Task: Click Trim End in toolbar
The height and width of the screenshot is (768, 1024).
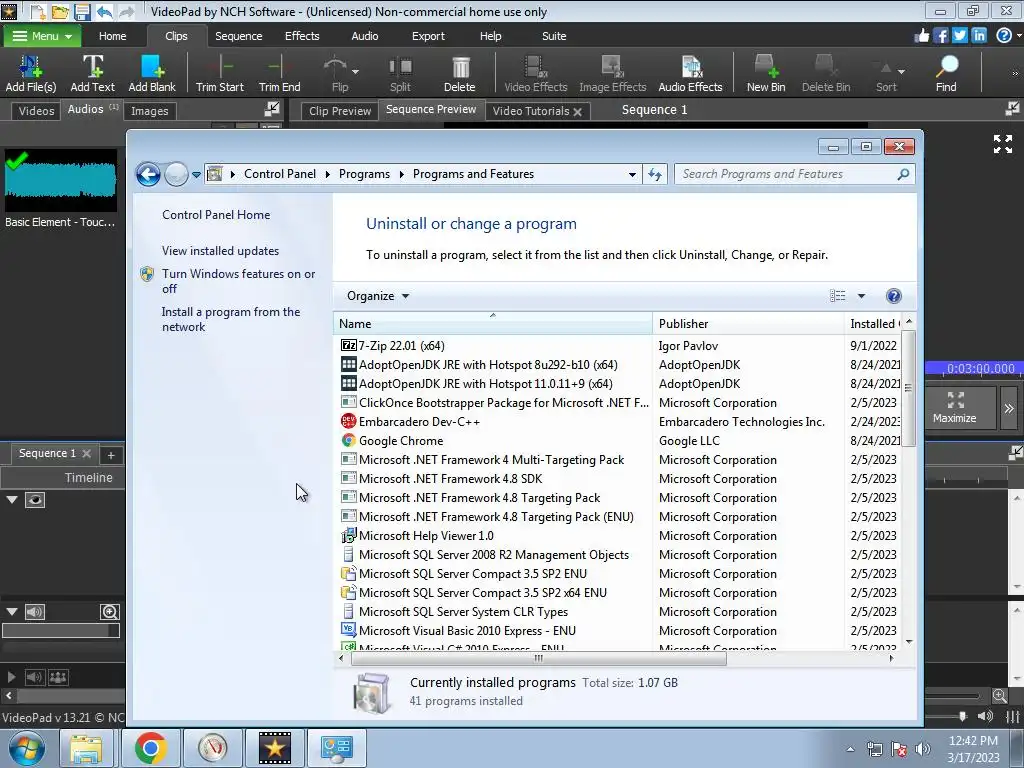Action: 280,73
